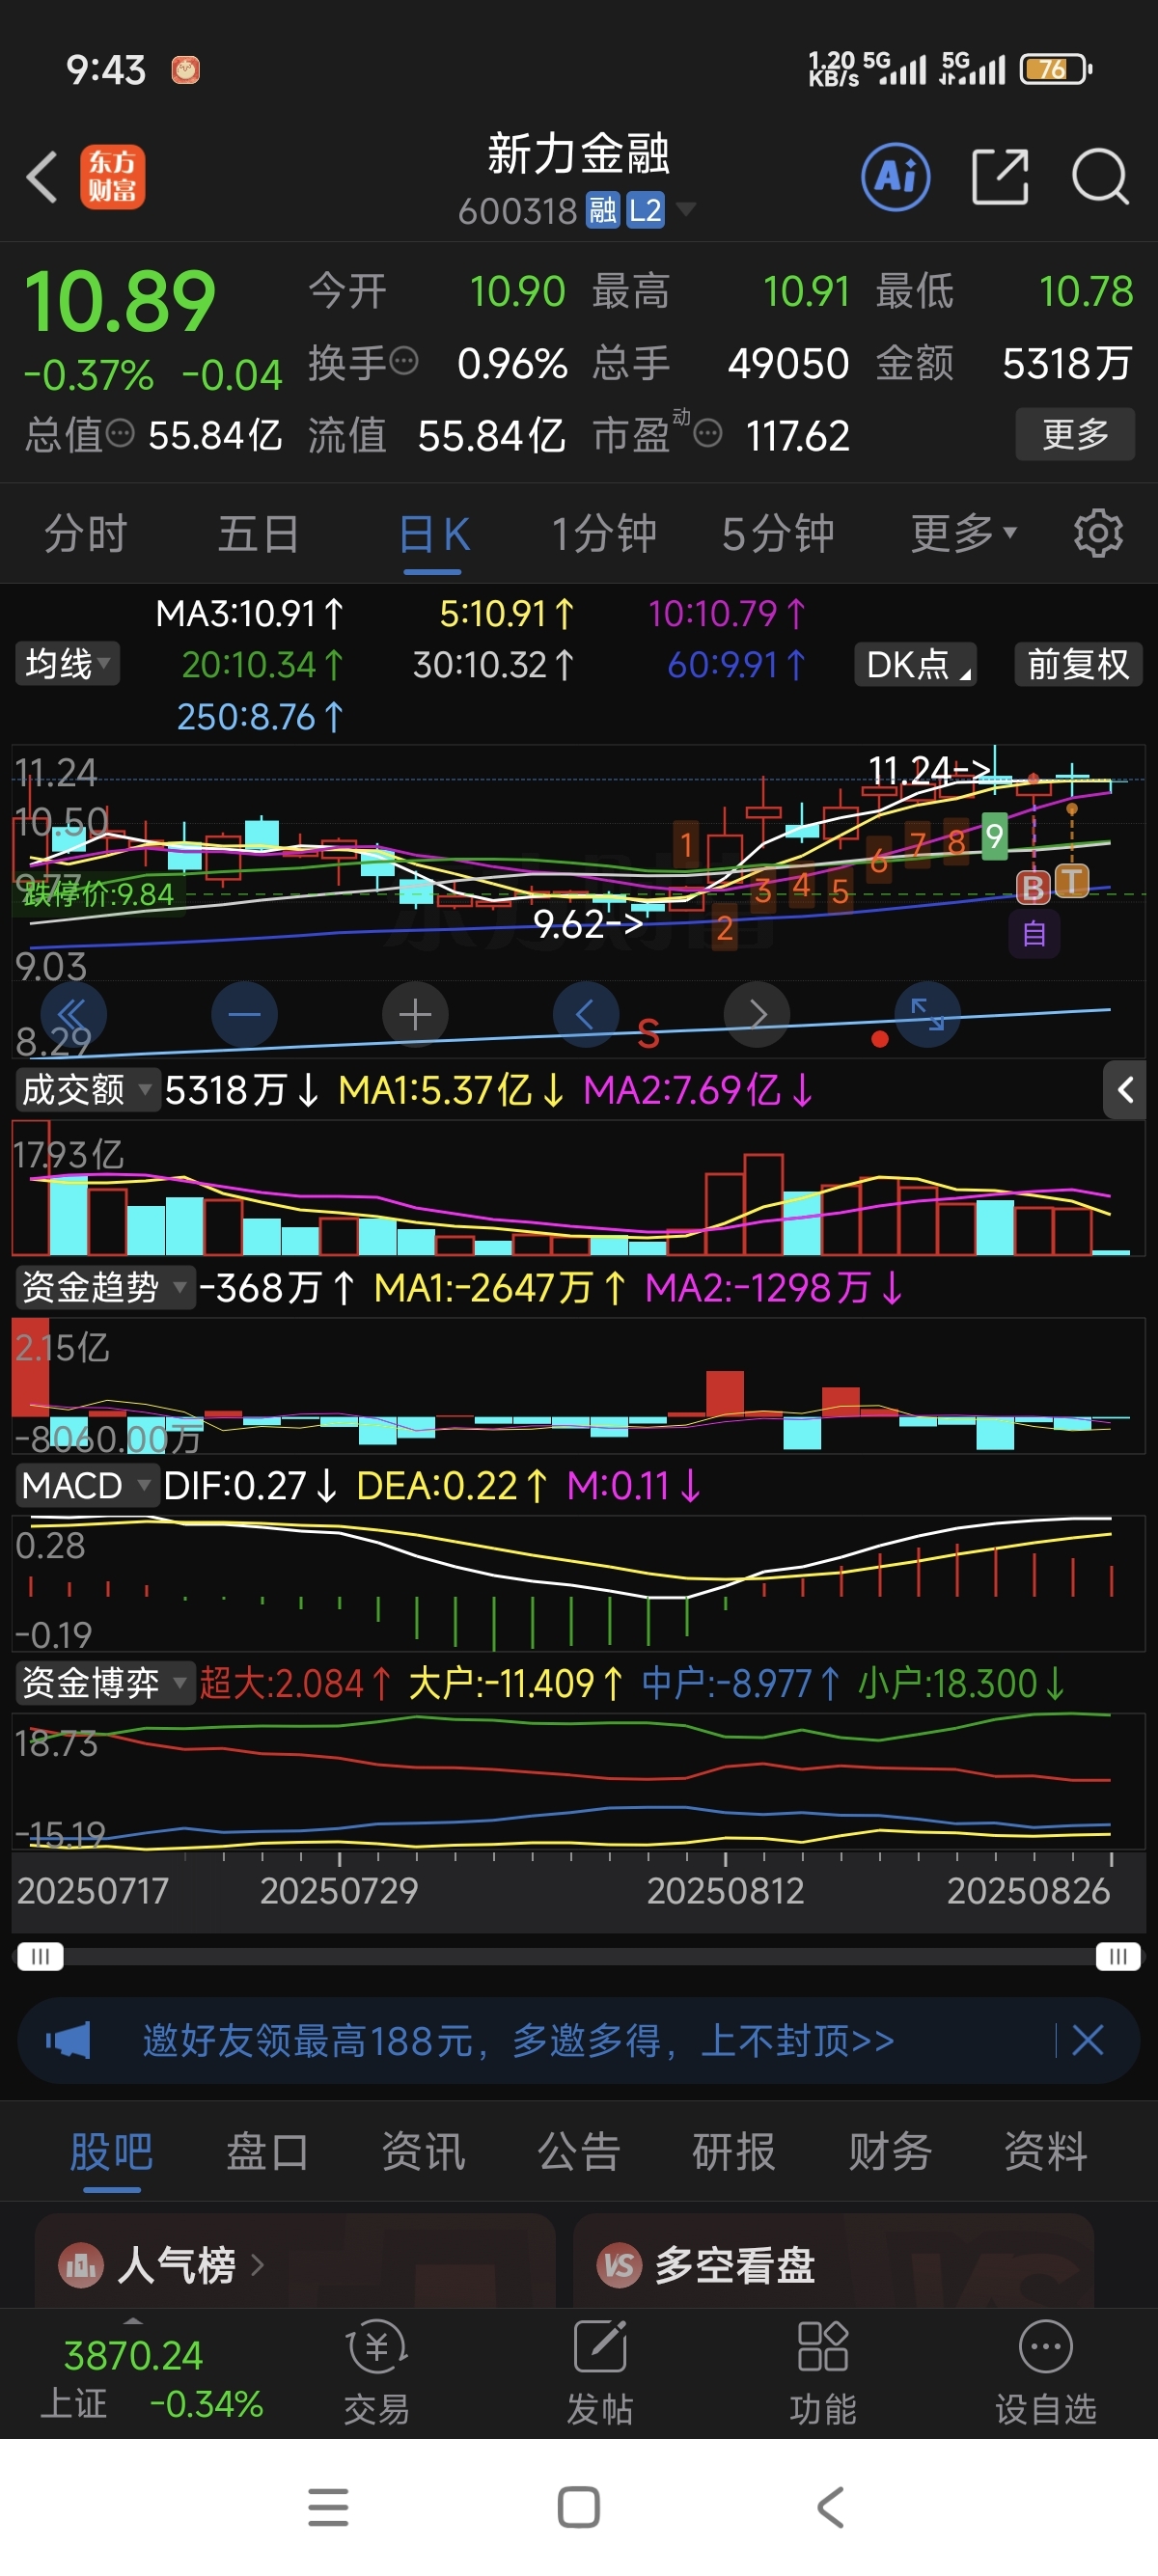Open 盘口 section tab
The image size is (1158, 2576).
(x=267, y=2151)
